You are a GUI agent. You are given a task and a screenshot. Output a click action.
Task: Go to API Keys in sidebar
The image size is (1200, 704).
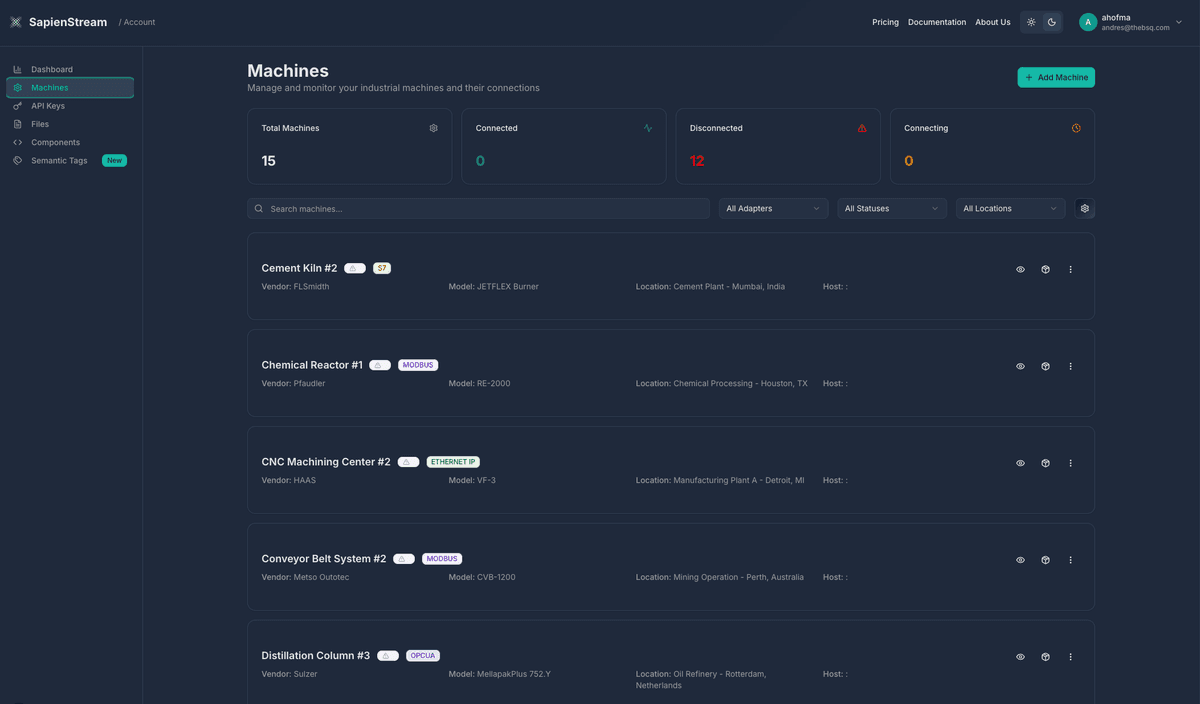click(x=48, y=106)
